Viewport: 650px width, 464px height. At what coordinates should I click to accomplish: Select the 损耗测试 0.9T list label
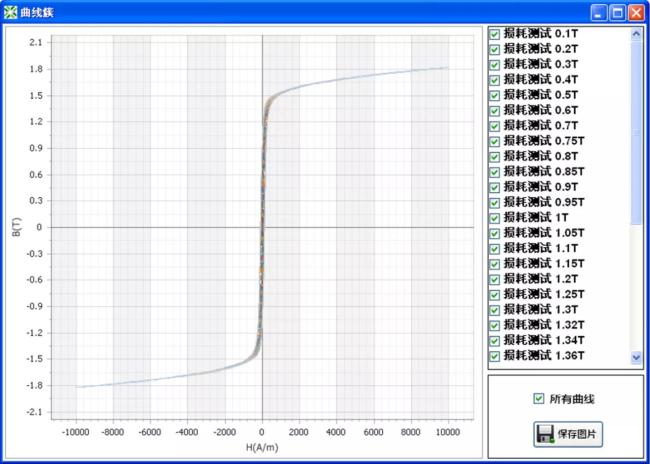540,187
